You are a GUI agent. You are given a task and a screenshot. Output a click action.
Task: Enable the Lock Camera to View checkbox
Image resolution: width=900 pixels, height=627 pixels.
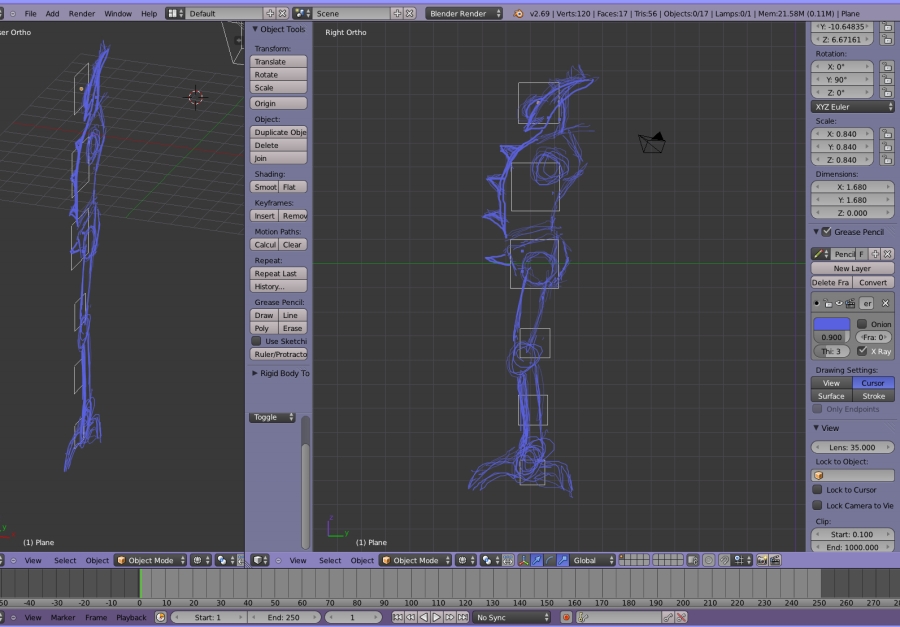click(817, 505)
